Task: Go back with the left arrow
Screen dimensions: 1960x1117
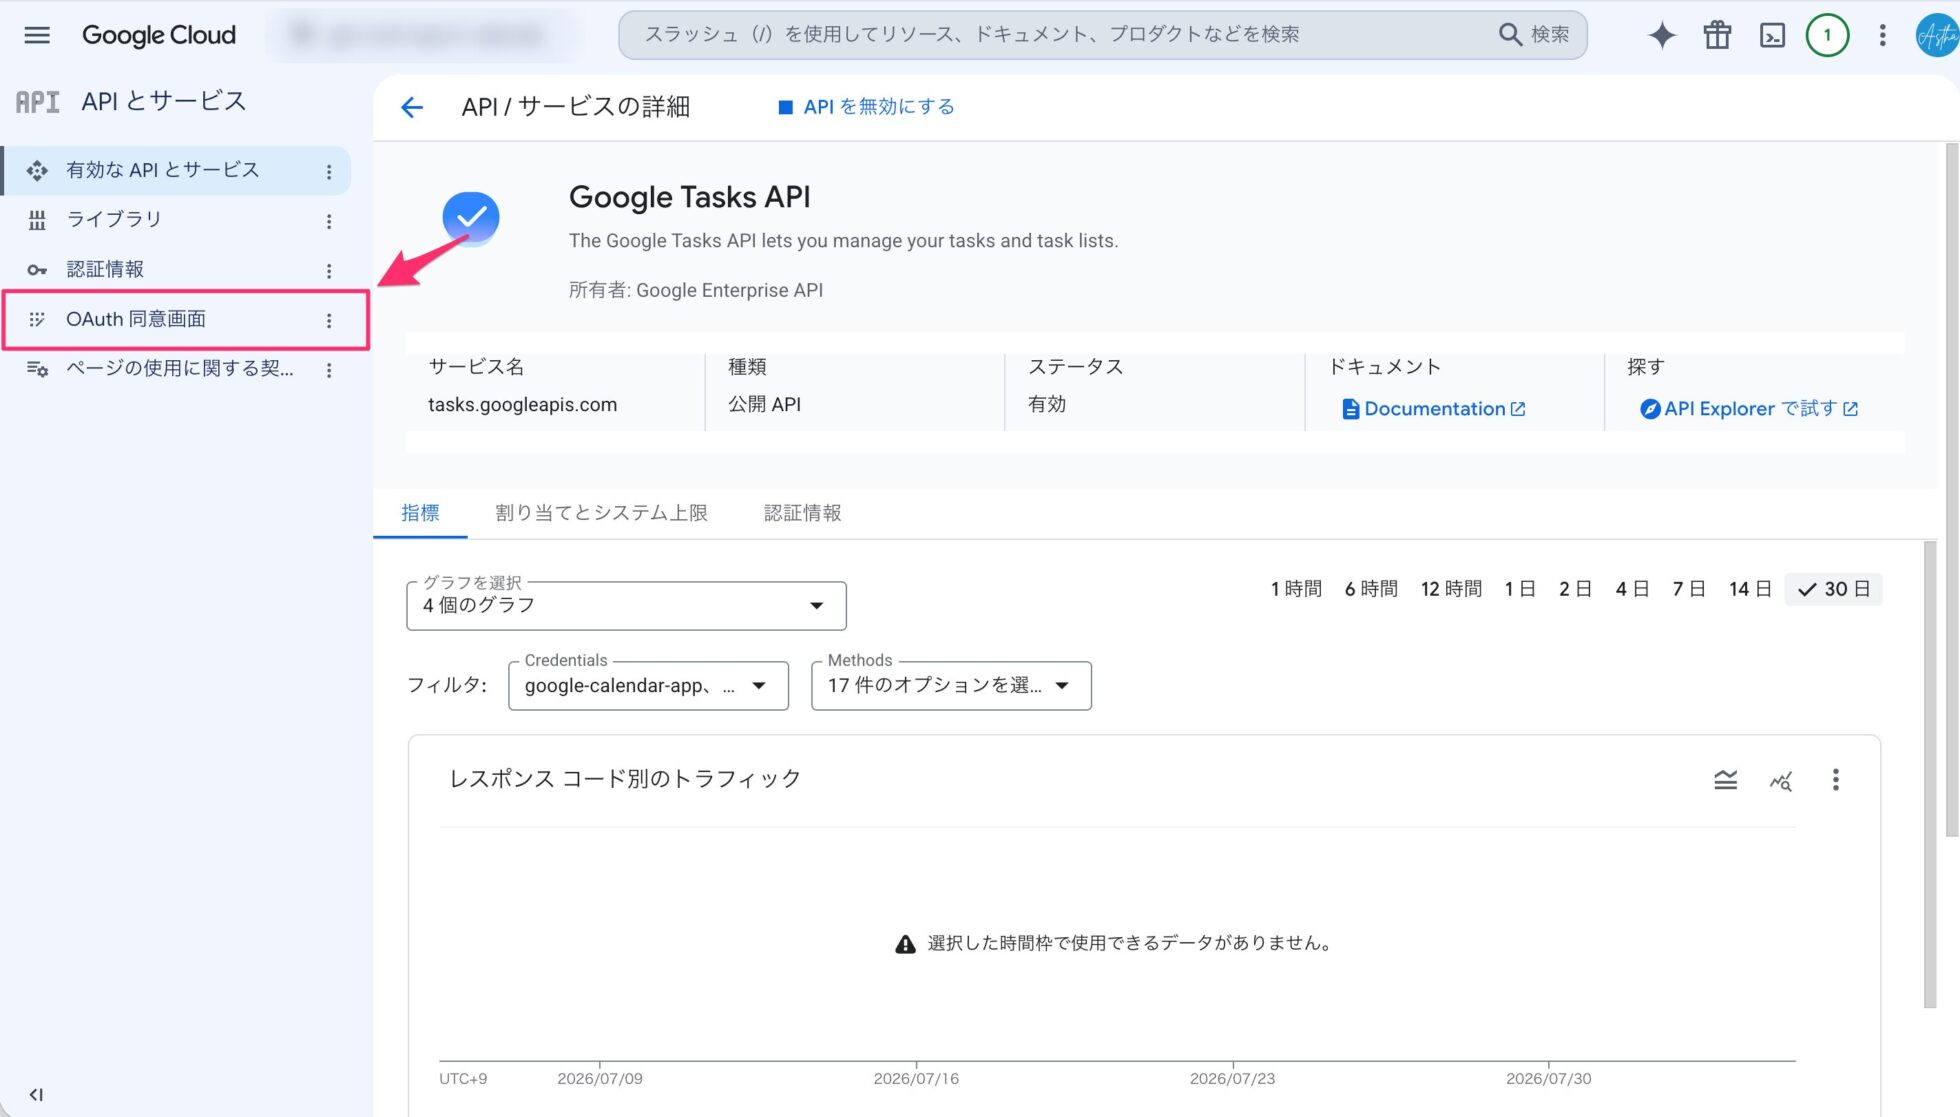Action: click(412, 107)
